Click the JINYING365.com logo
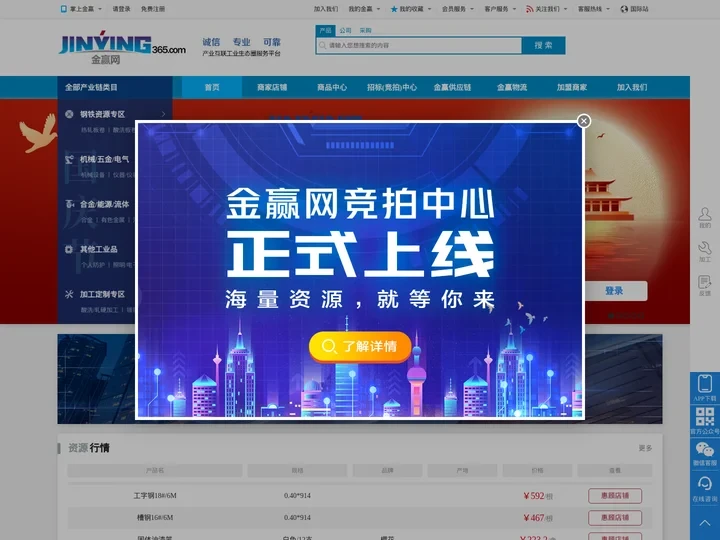The image size is (720, 540). (122, 46)
